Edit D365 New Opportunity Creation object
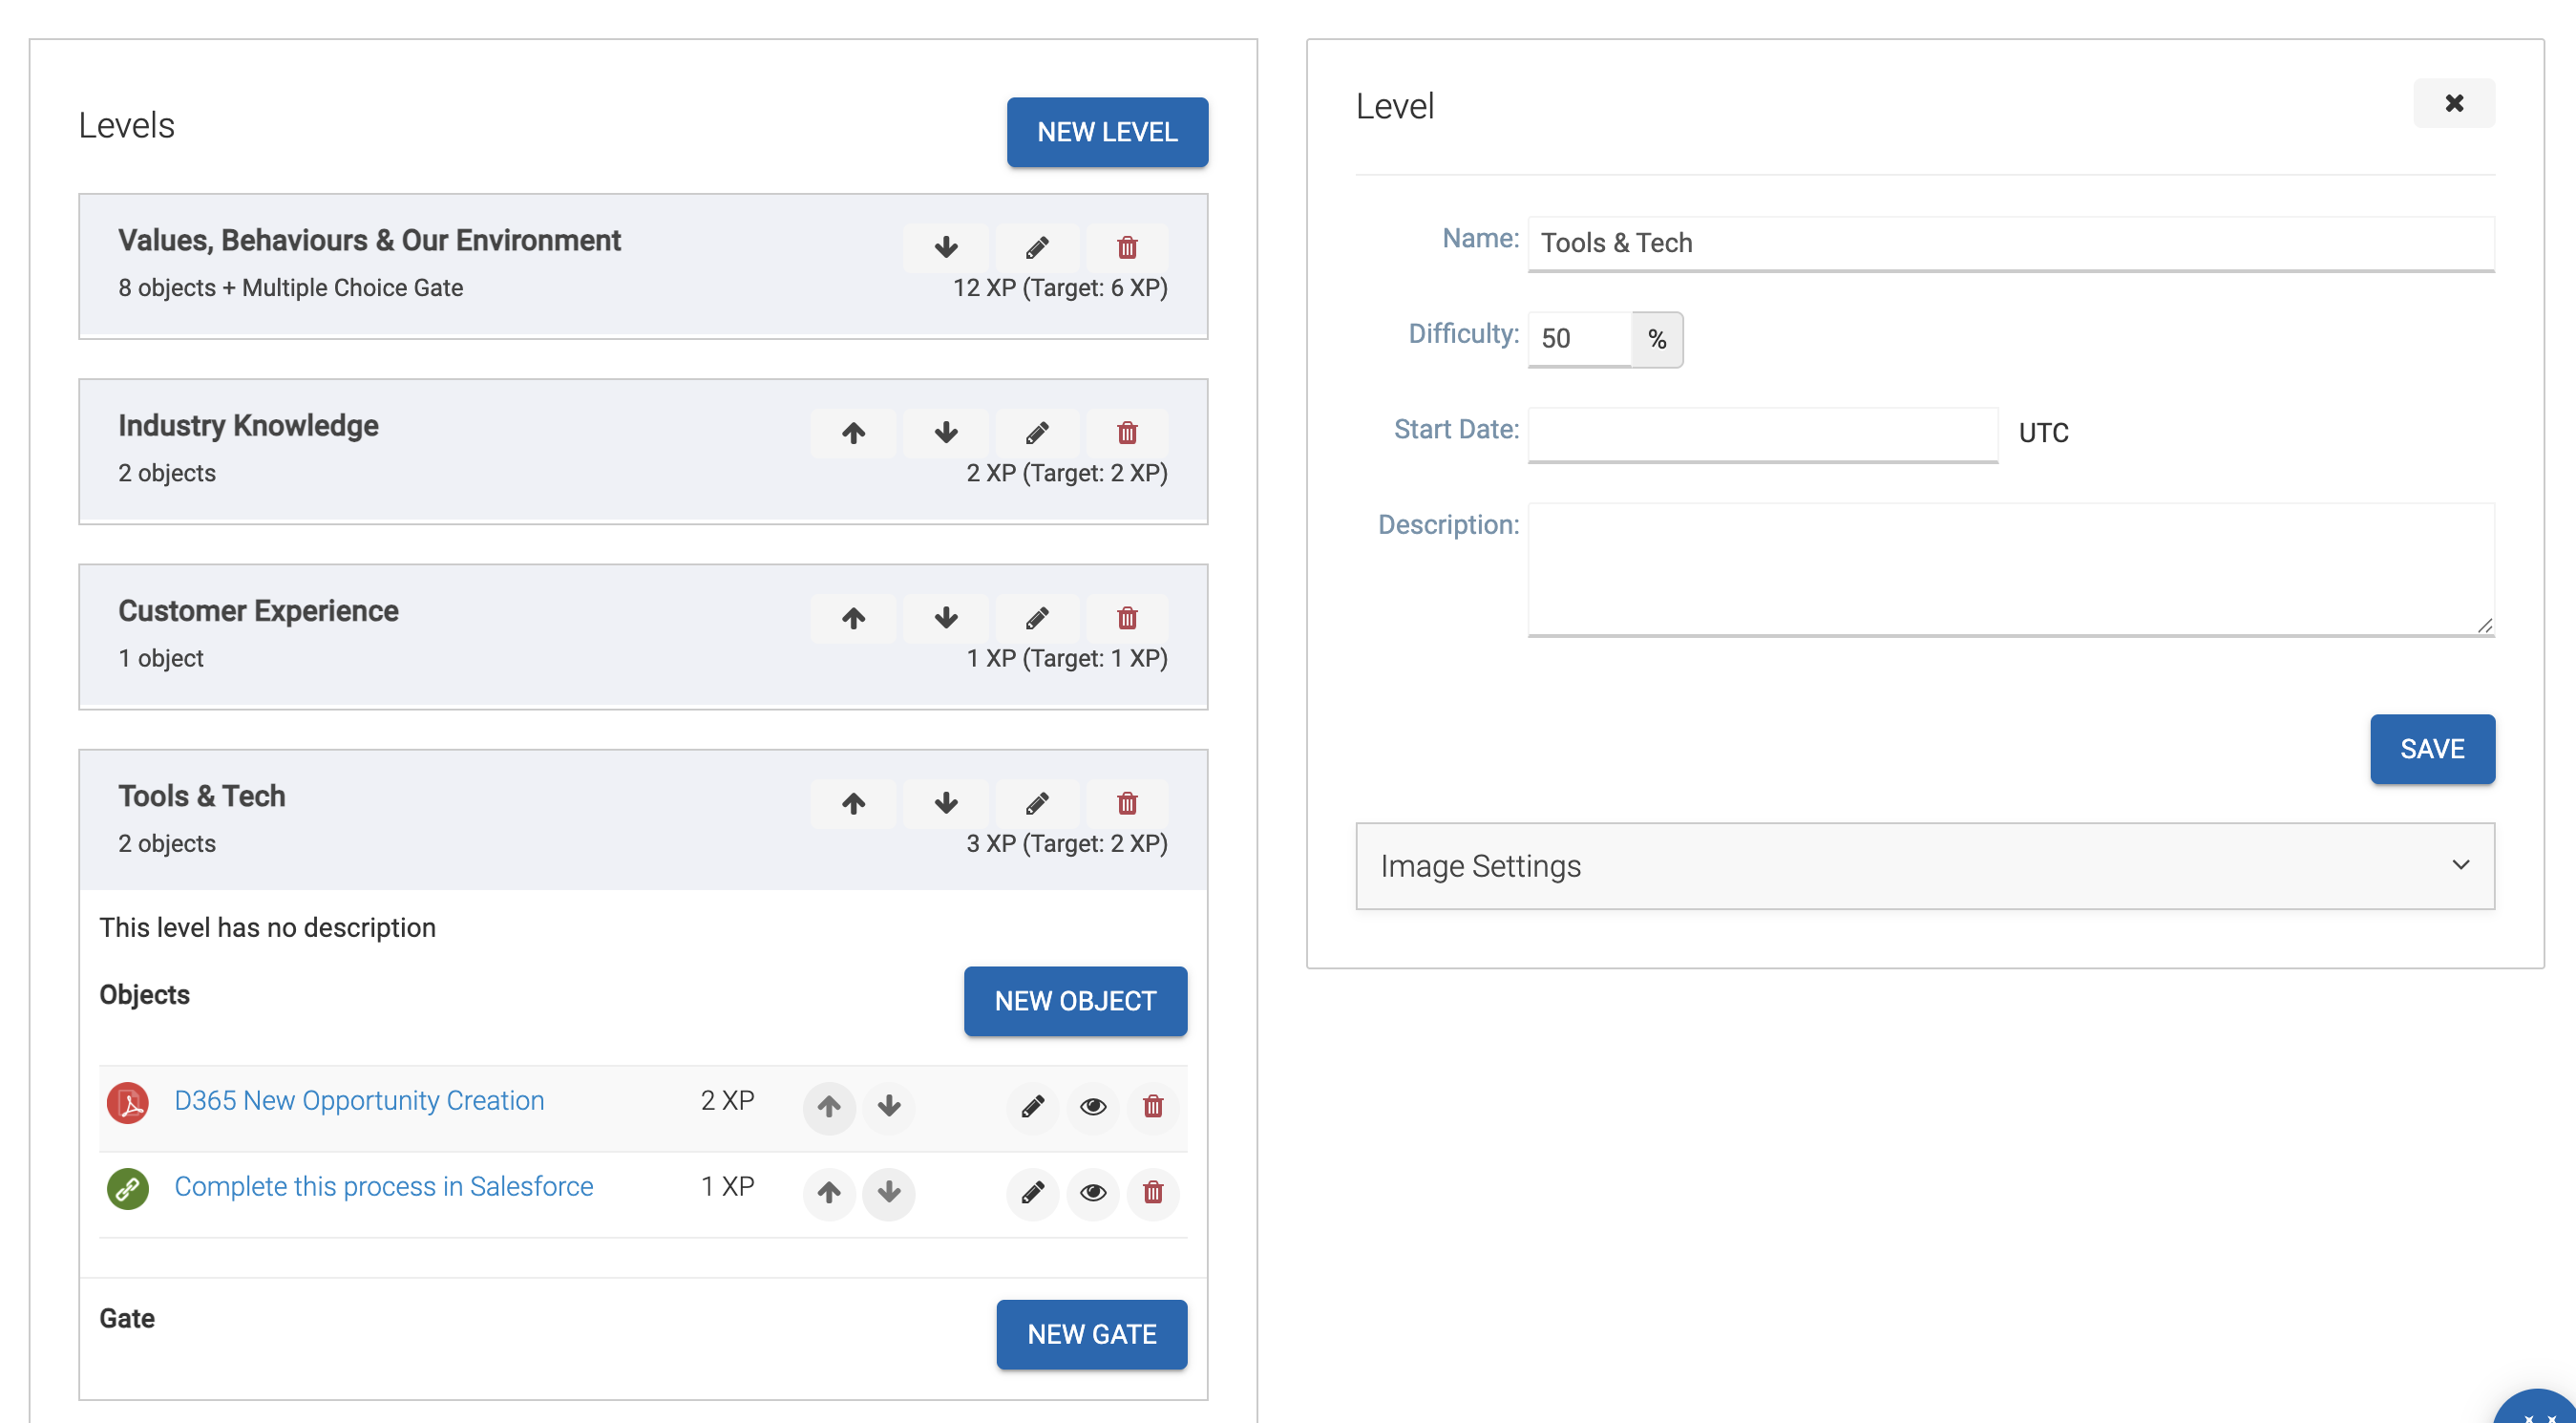Screen dimensions: 2576x1423 (1033, 1106)
